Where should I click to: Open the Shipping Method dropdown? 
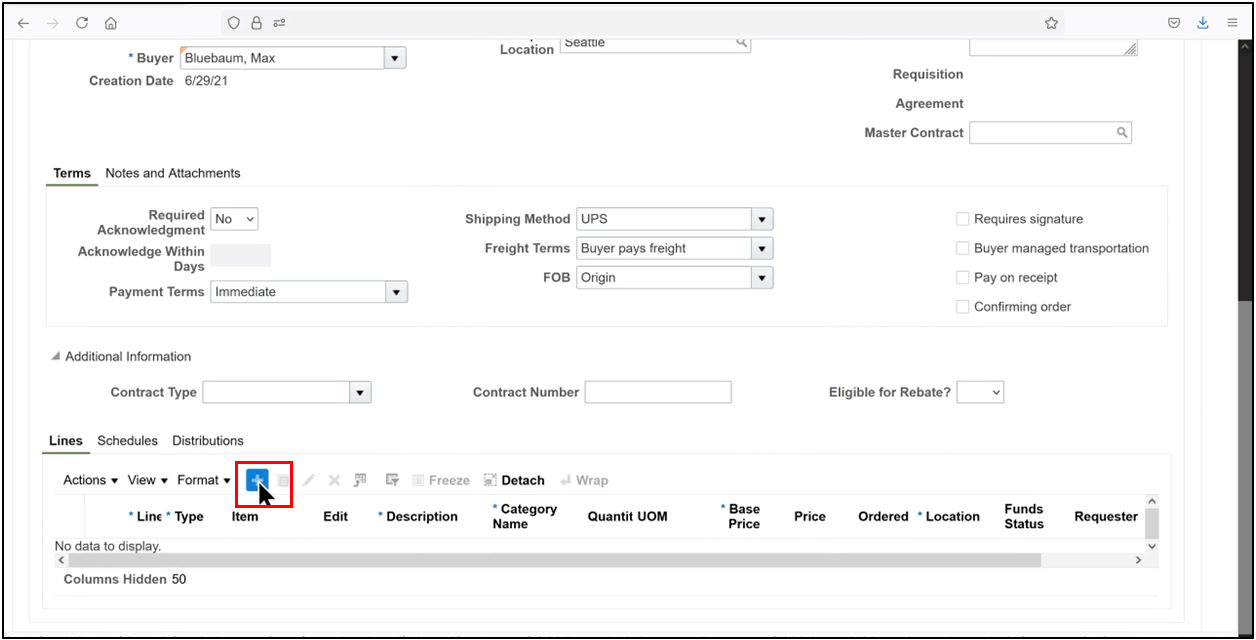762,218
